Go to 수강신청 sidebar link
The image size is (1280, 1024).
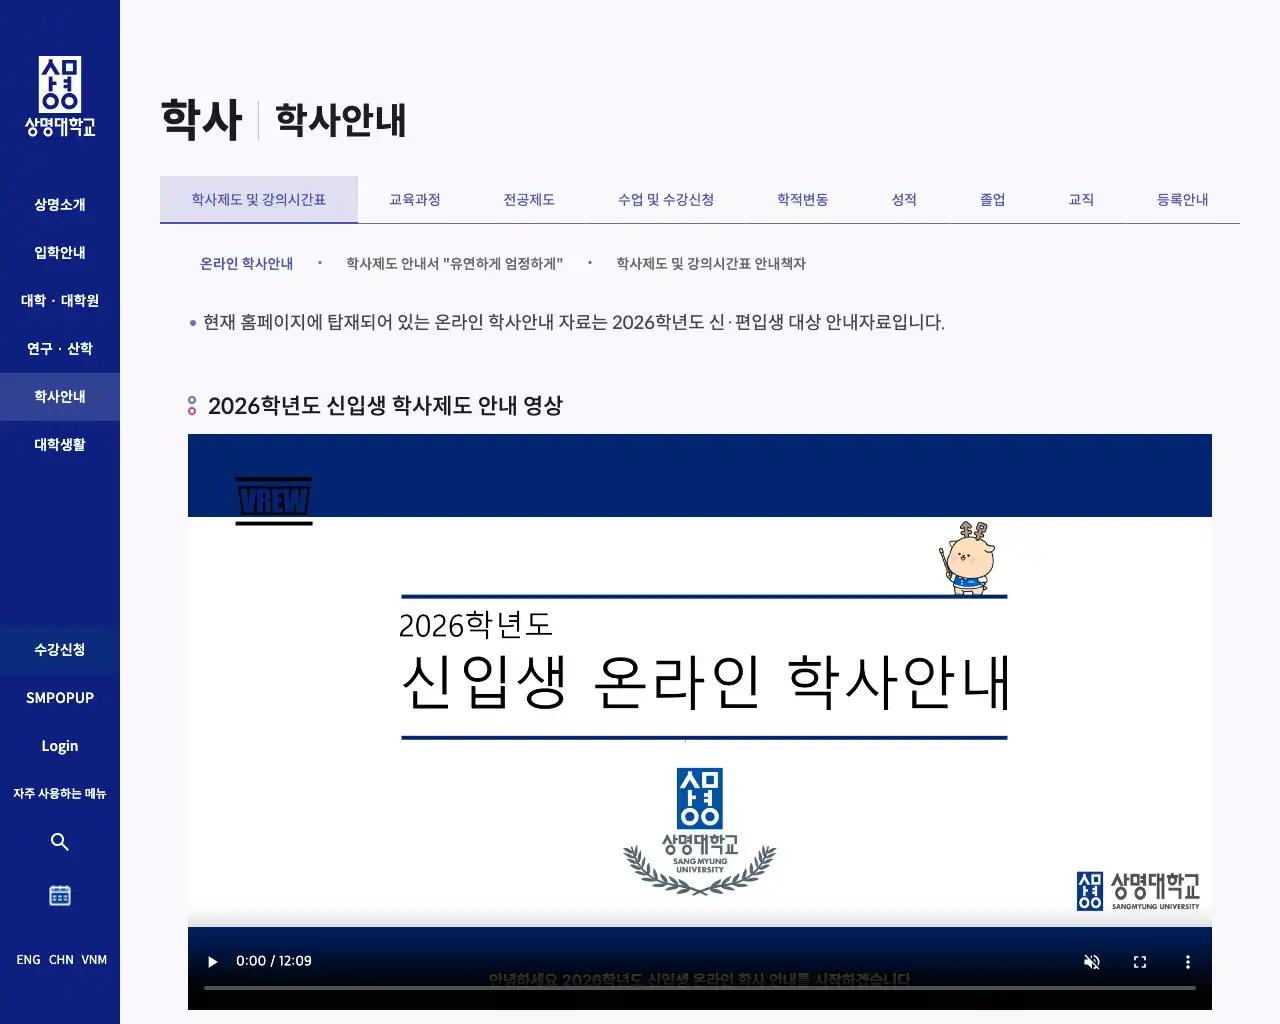[60, 650]
